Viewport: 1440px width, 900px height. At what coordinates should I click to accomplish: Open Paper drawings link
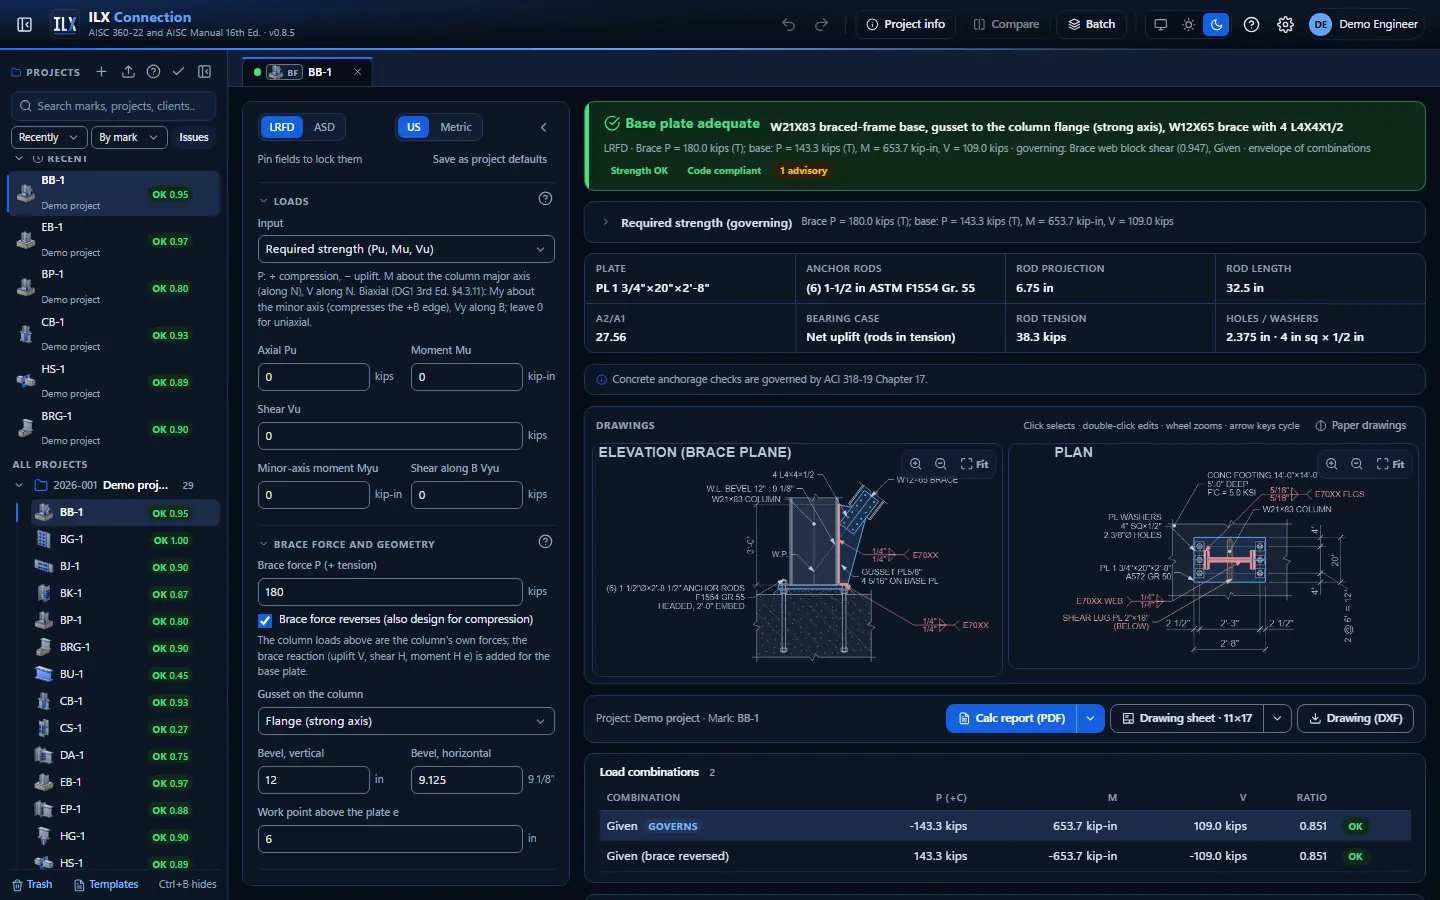1361,425
